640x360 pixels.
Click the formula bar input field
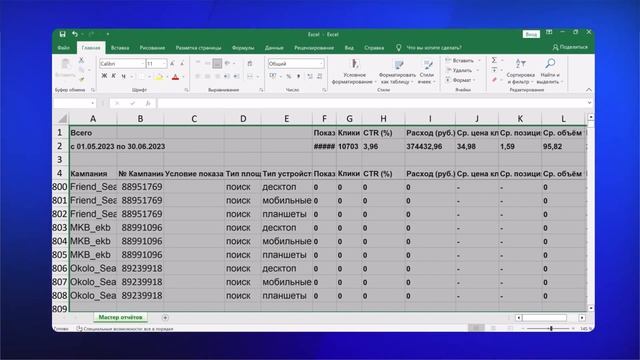pyautogui.click(x=371, y=103)
